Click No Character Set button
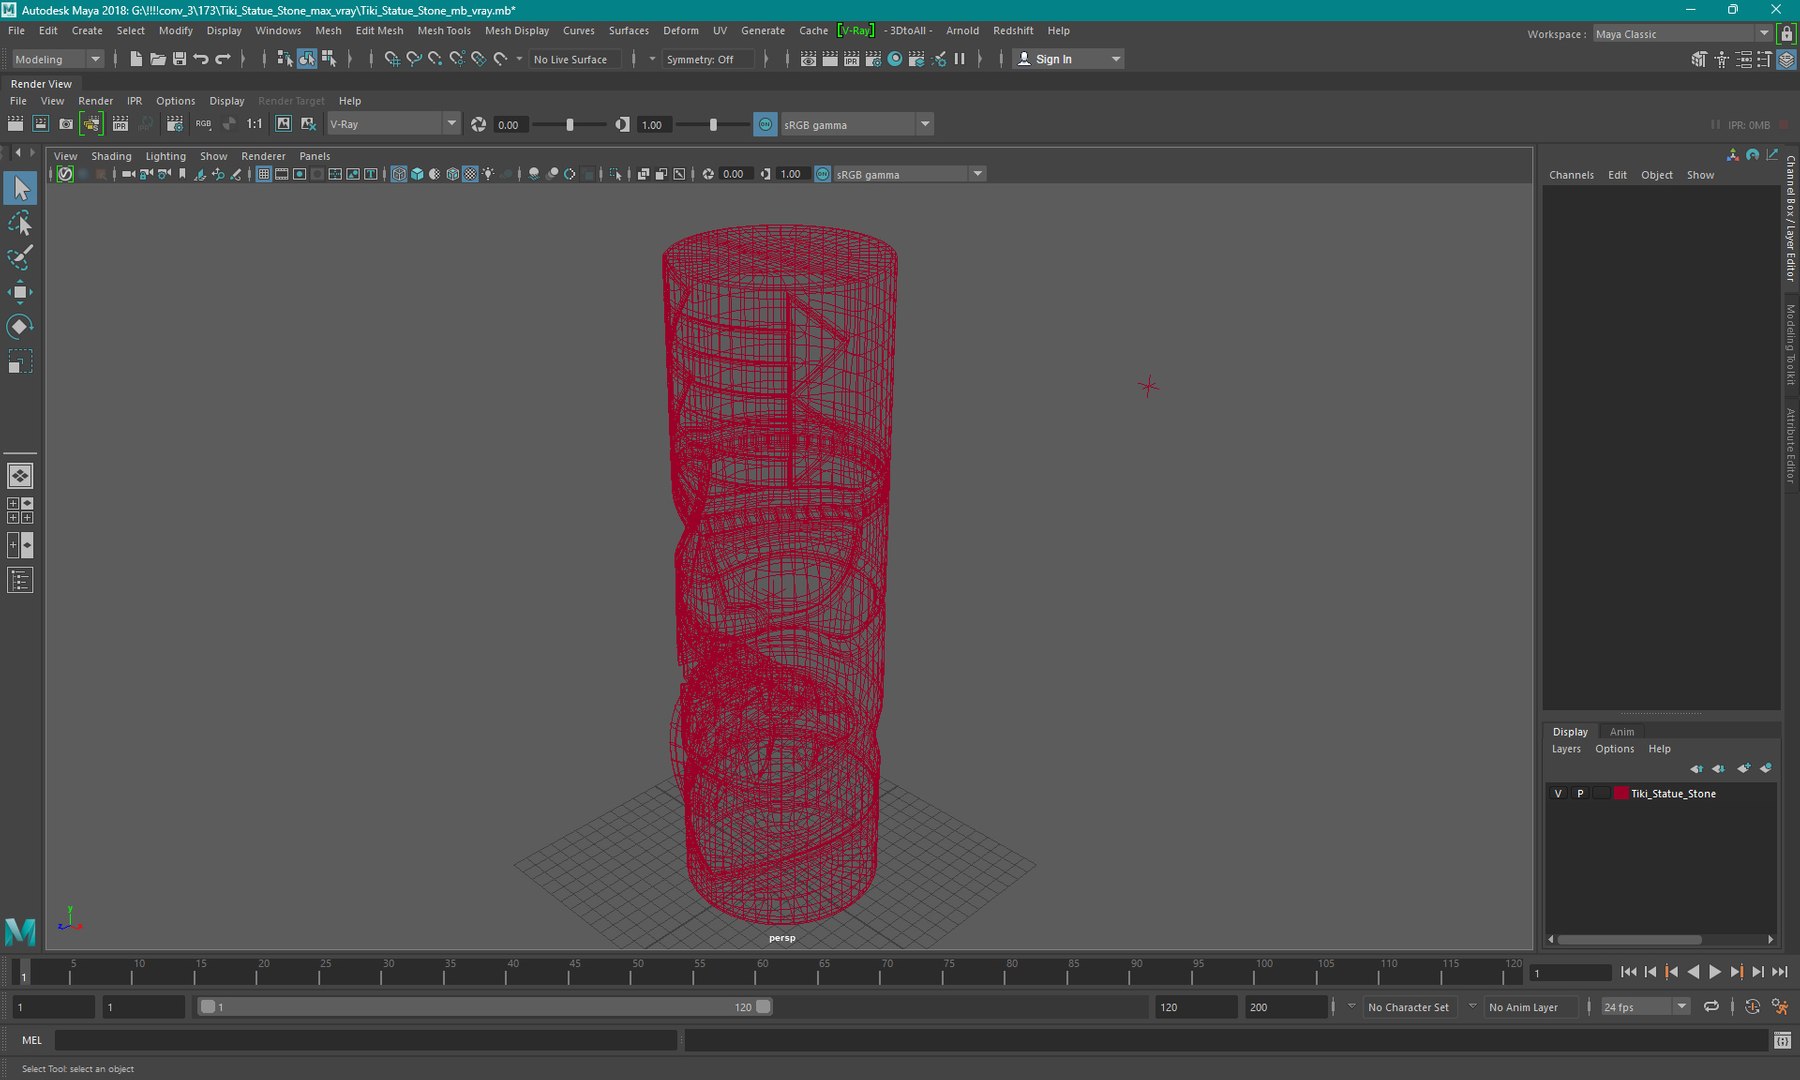 click(1407, 1007)
